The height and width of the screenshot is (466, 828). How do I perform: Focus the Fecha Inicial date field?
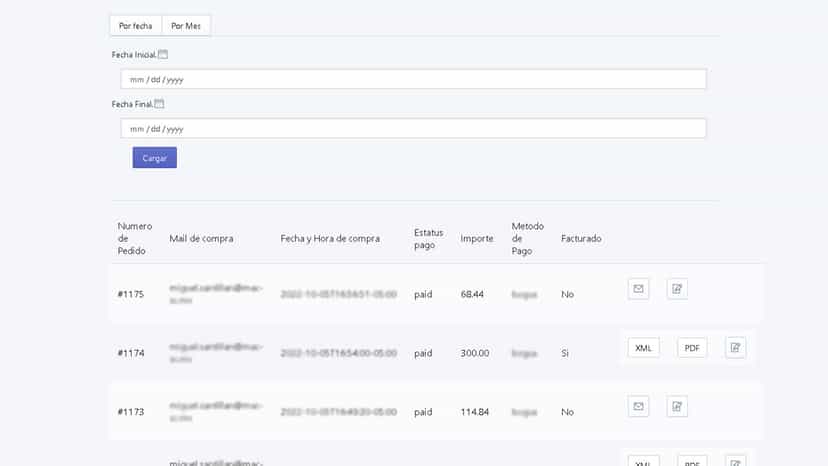coord(413,79)
